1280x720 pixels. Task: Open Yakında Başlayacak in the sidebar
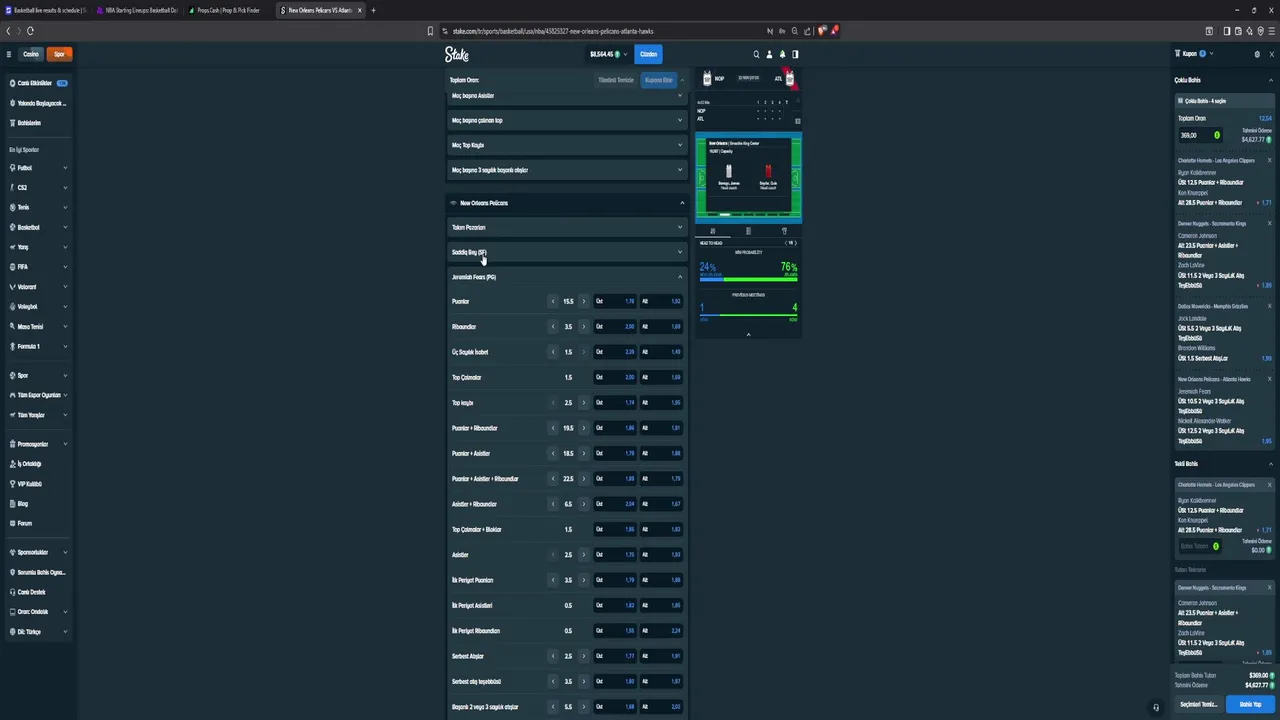pos(37,103)
